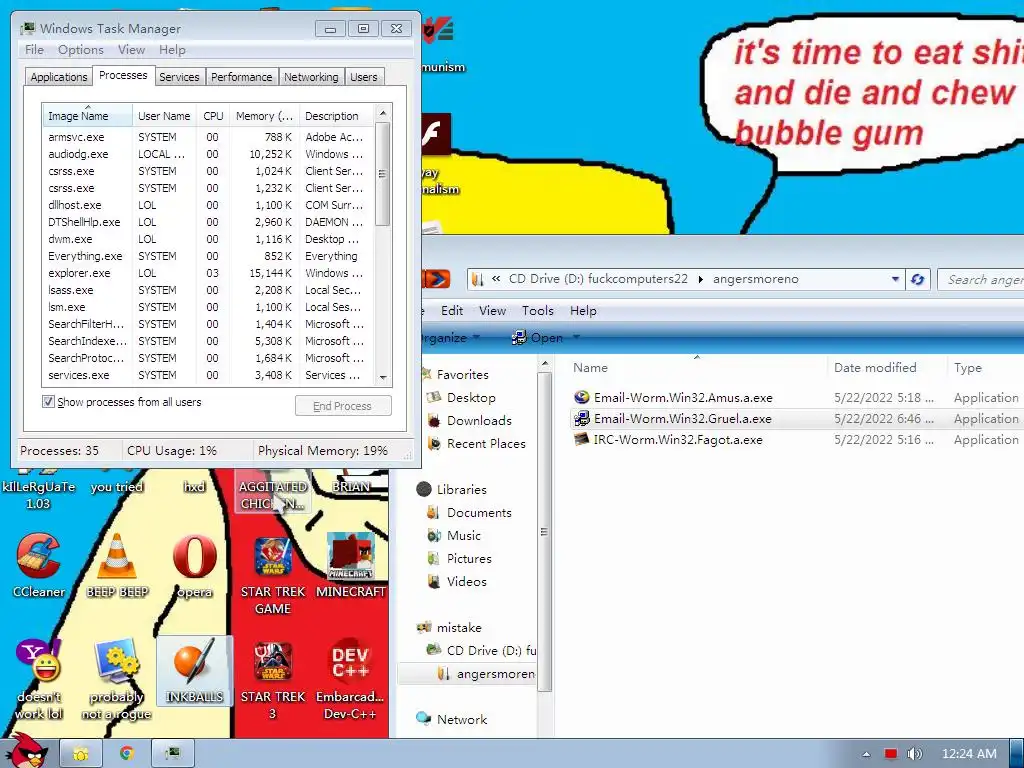The height and width of the screenshot is (768, 1024).
Task: Switch to the Users tab
Action: (x=363, y=77)
